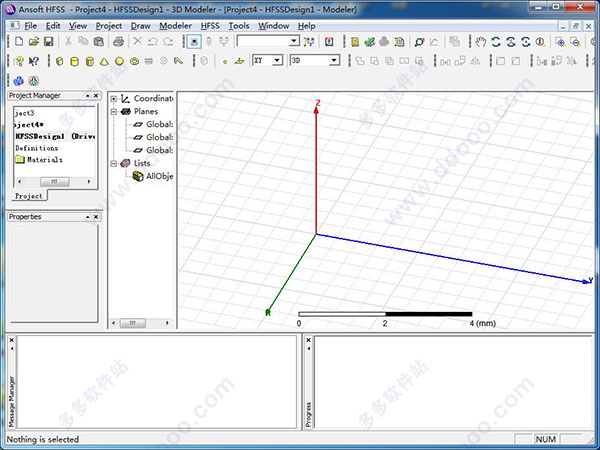
Task: Click the blue 3D molecule icon in third toolbar row
Action: (x=18, y=81)
